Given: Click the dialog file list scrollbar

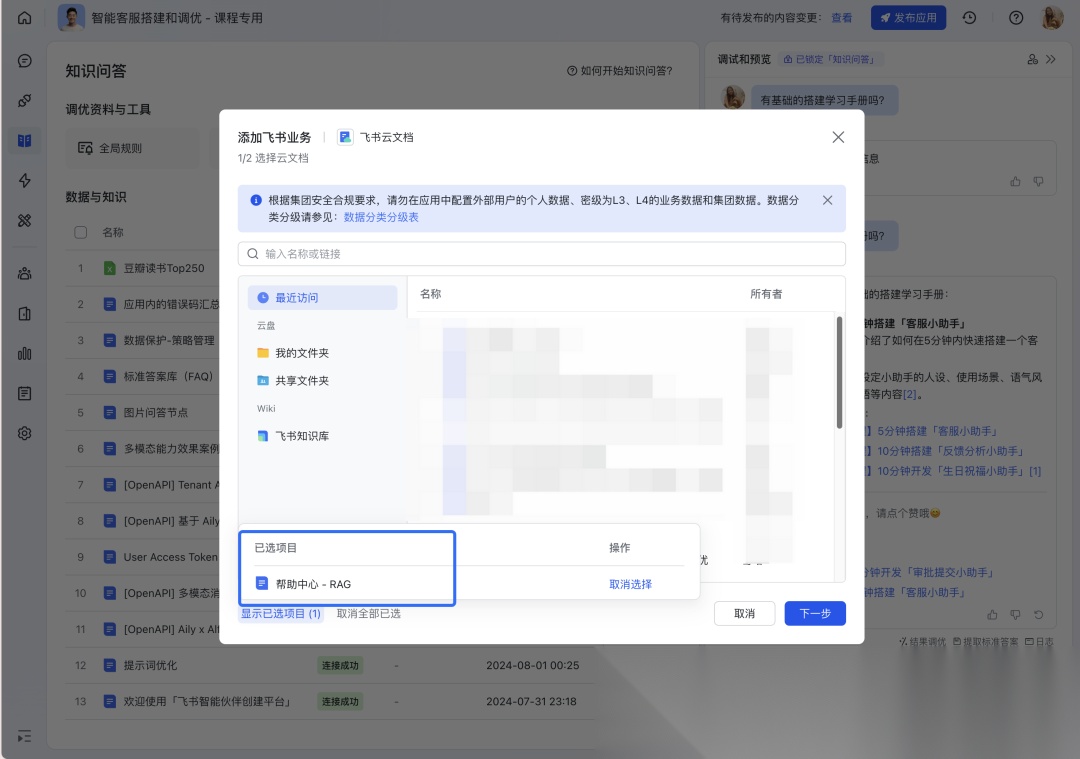Looking at the screenshot, I should (x=839, y=373).
